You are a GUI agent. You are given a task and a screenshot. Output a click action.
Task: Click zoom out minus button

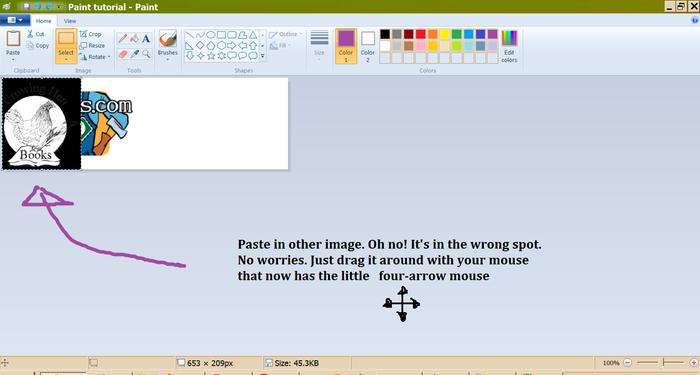628,363
